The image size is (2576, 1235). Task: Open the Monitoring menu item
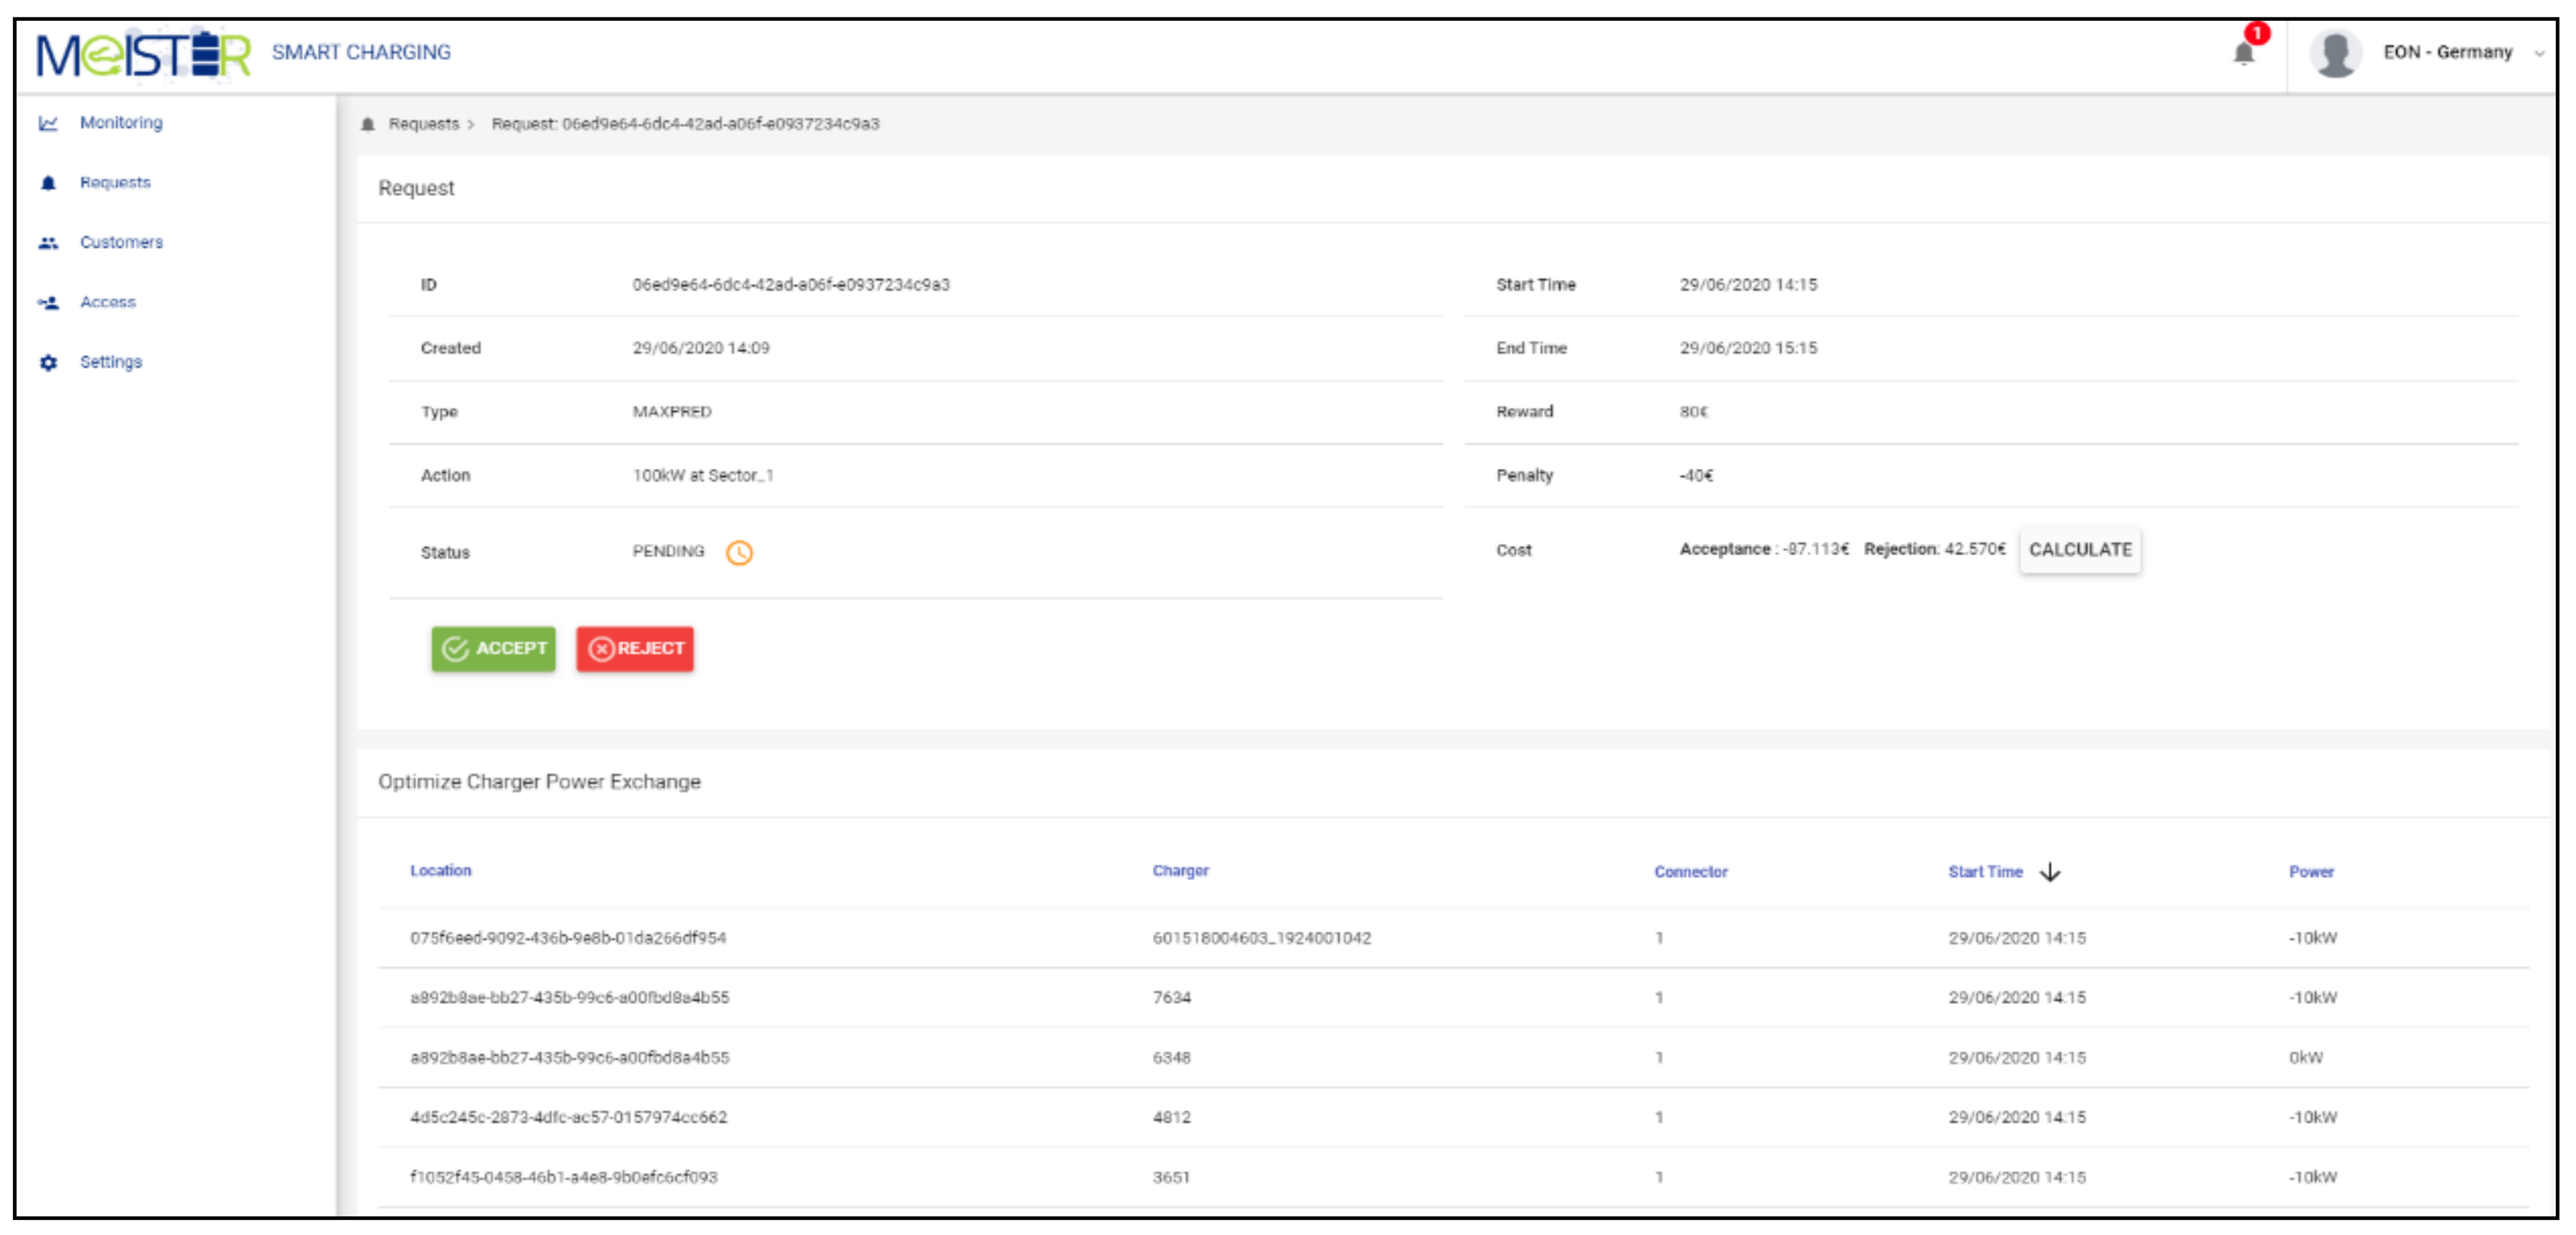point(121,122)
